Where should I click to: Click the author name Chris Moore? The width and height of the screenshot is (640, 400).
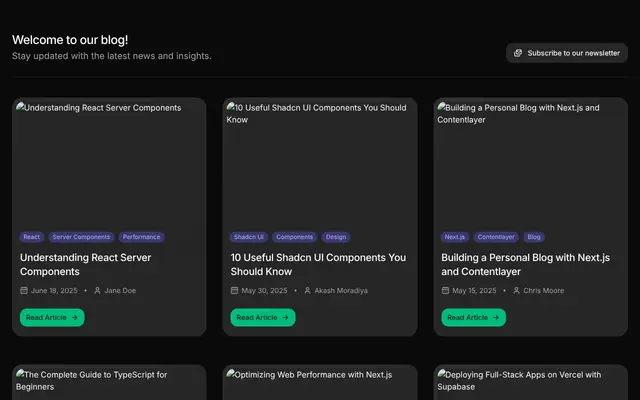[x=544, y=291]
